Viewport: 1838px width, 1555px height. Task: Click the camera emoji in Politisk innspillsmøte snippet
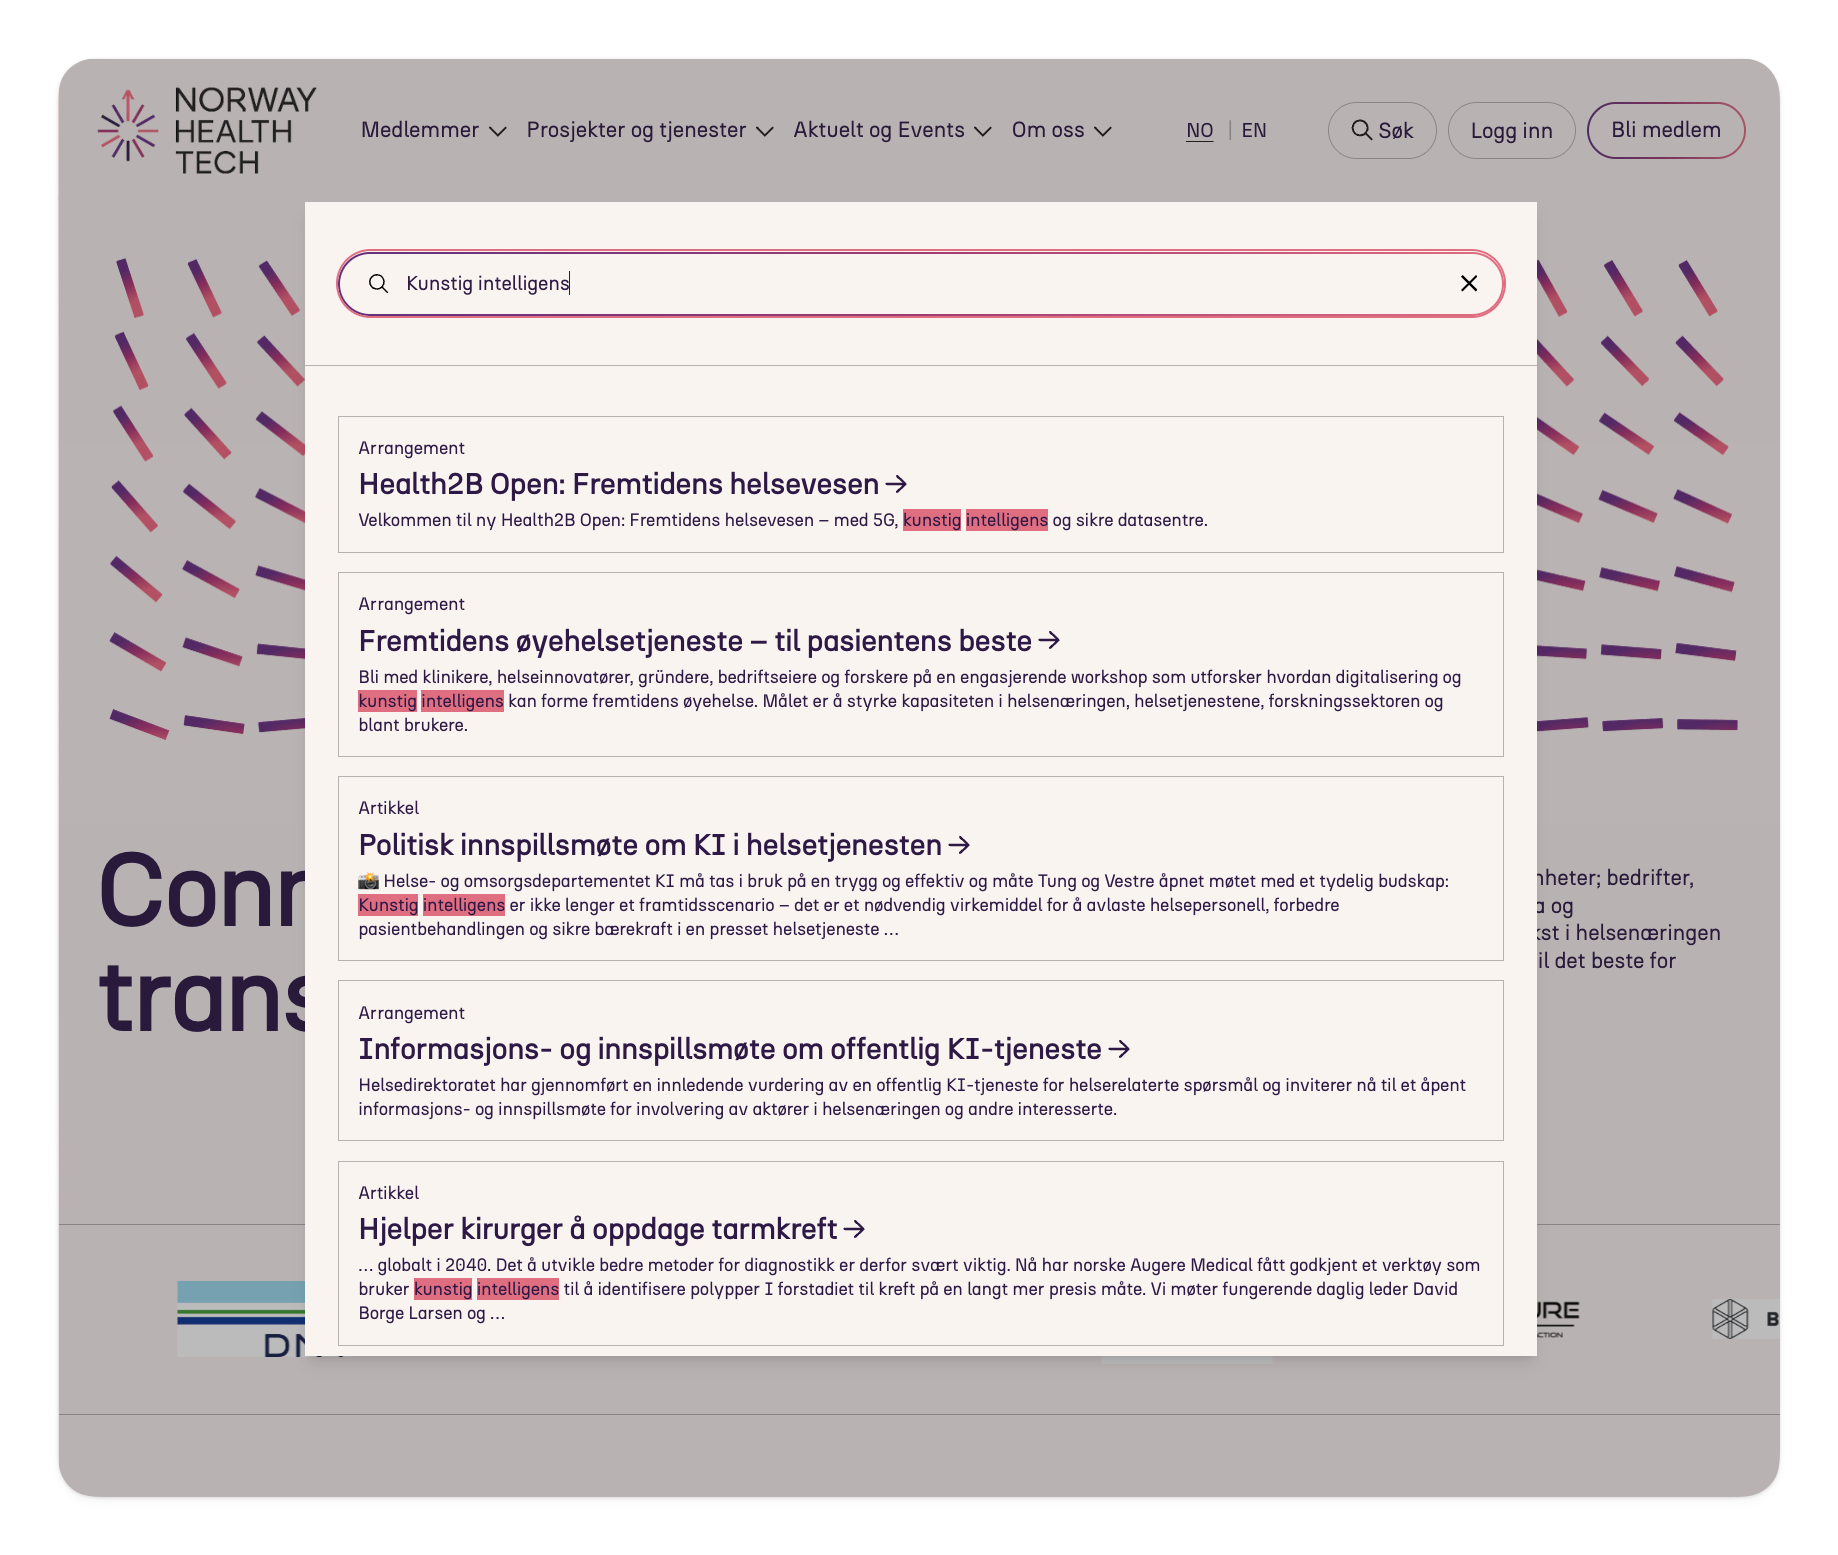pos(369,881)
